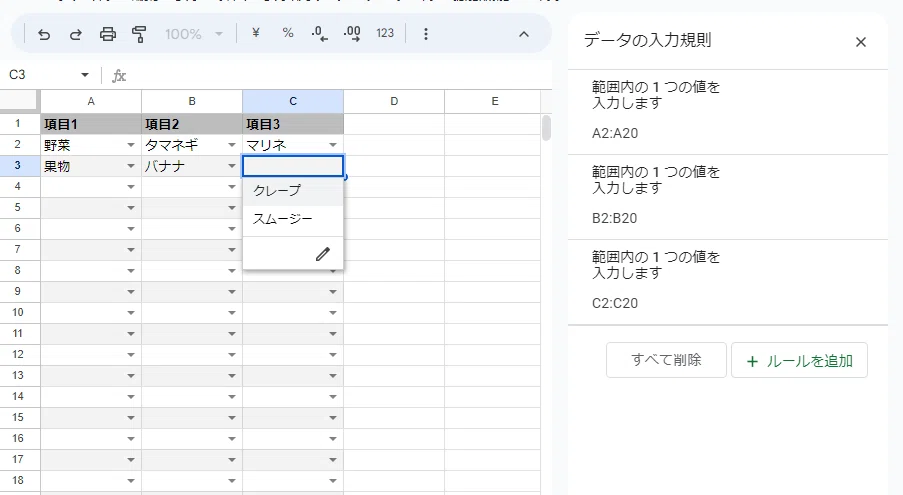Open the name box dropdown next to C3

coord(85,75)
